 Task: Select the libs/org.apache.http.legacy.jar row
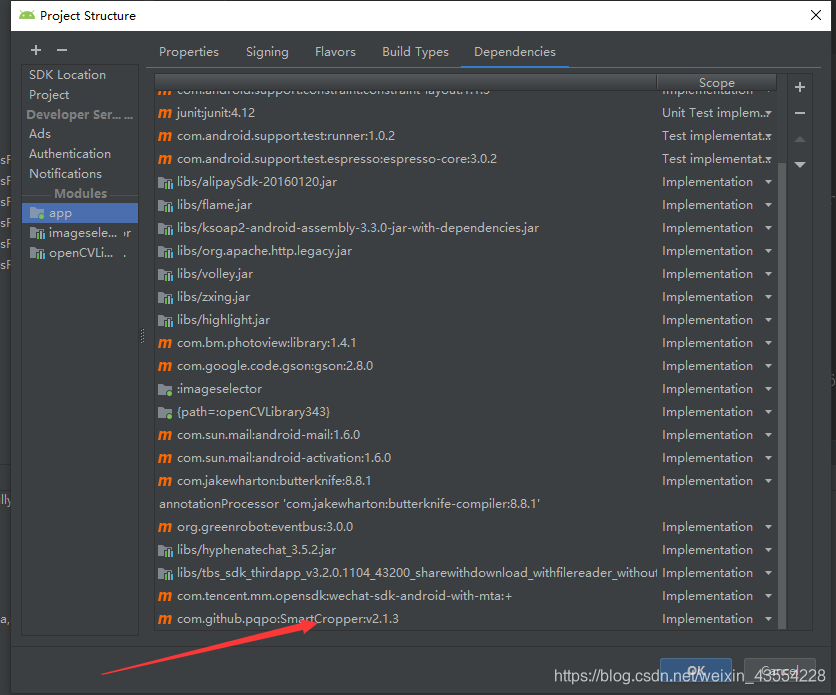[466, 251]
